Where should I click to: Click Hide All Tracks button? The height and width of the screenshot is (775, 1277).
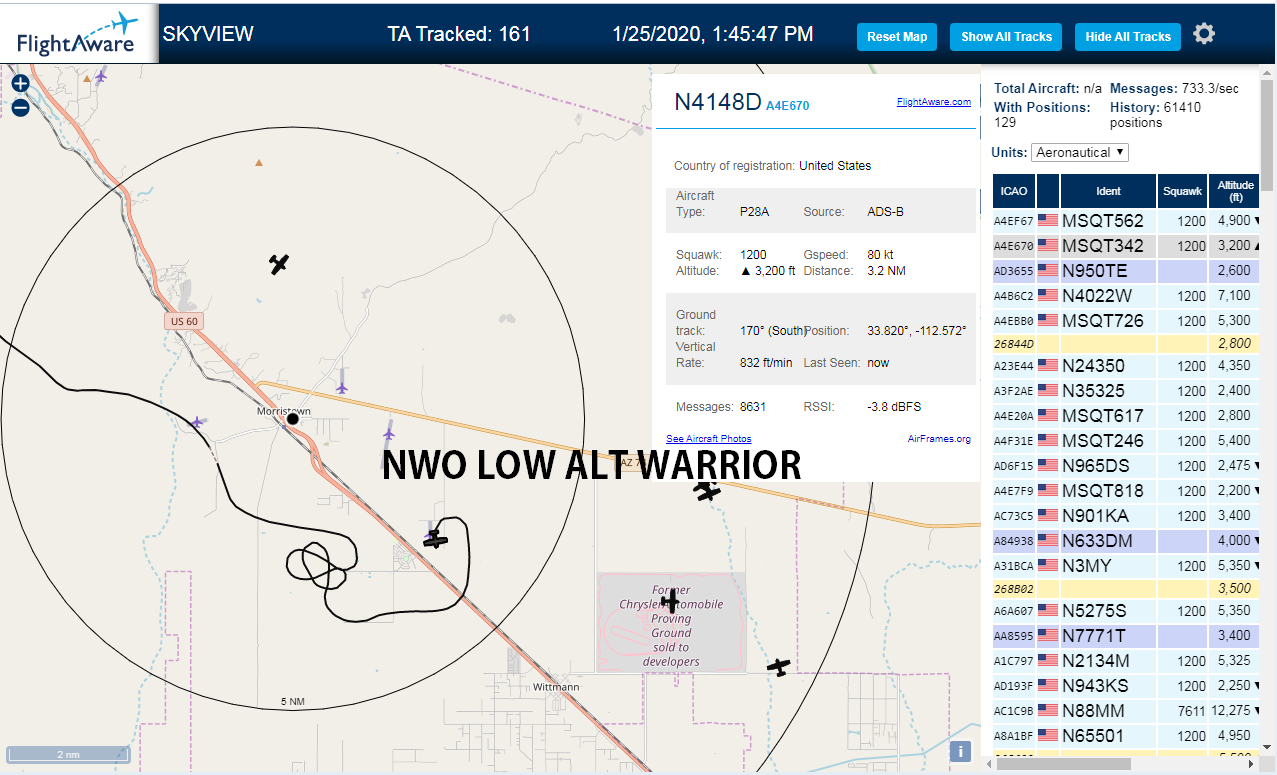pos(1128,37)
